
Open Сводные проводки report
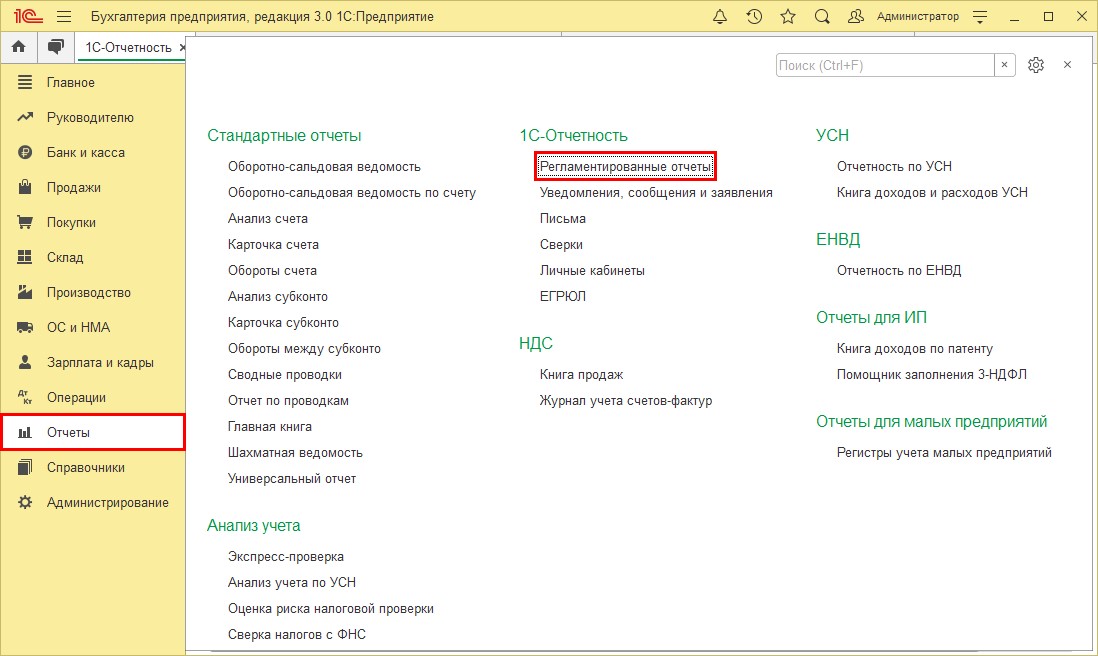(285, 375)
